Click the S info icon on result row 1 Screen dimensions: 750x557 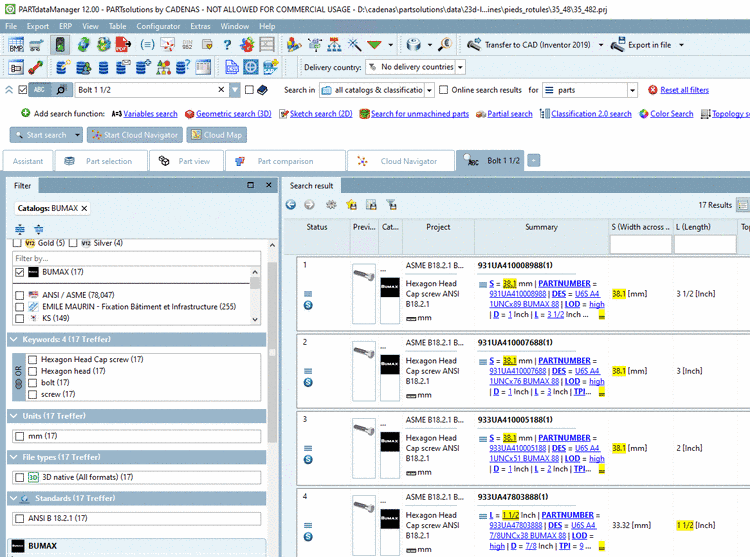(x=309, y=306)
